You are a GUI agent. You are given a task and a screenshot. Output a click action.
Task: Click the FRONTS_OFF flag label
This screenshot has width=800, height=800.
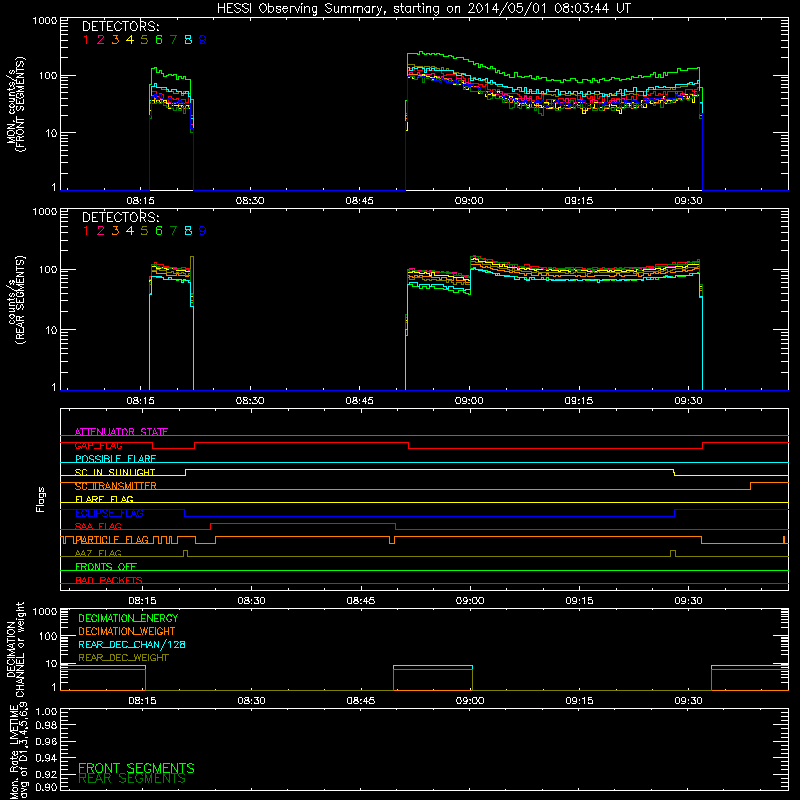(x=106, y=566)
